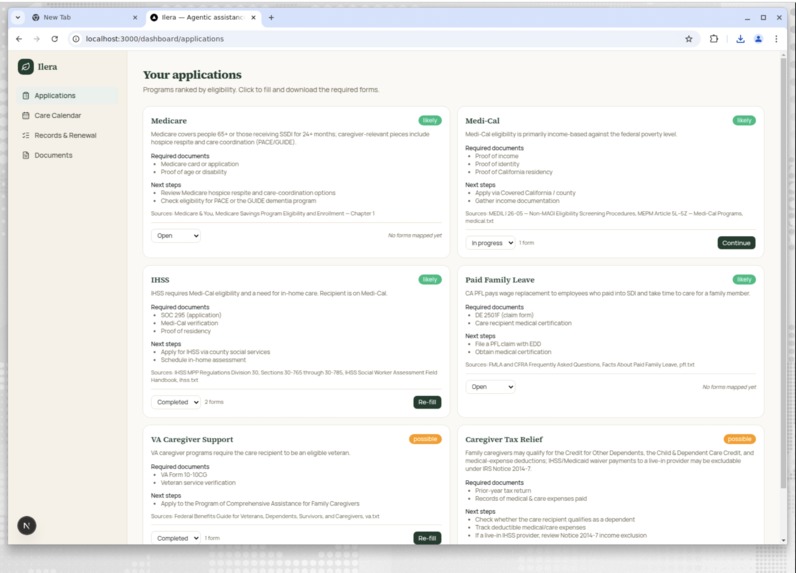This screenshot has width=796, height=573.
Task: Open Documents in the sidebar
Action: (x=68, y=155)
